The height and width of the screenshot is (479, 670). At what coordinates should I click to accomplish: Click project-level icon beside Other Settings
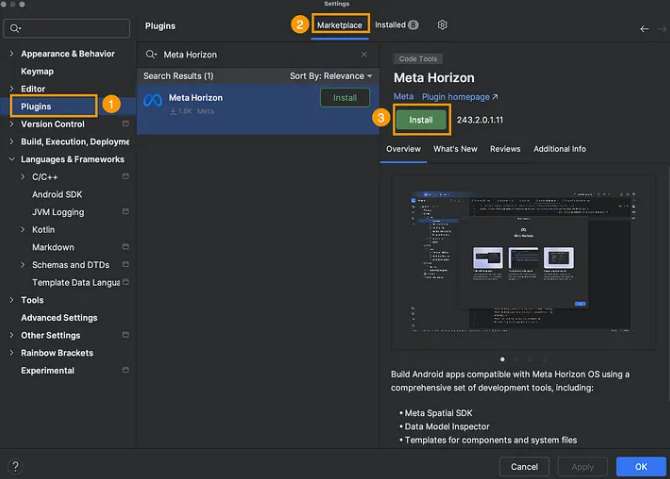point(126,335)
